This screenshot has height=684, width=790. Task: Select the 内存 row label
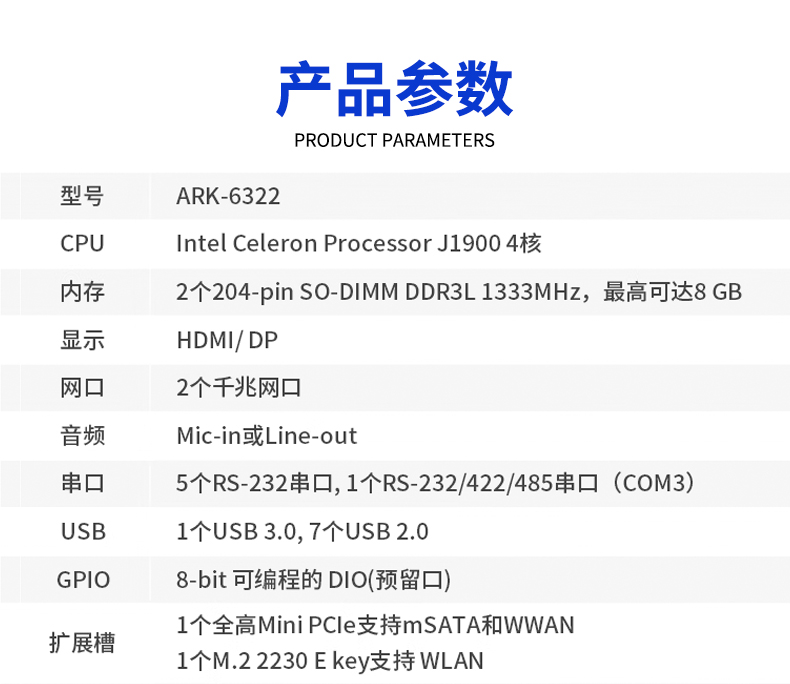click(82, 292)
